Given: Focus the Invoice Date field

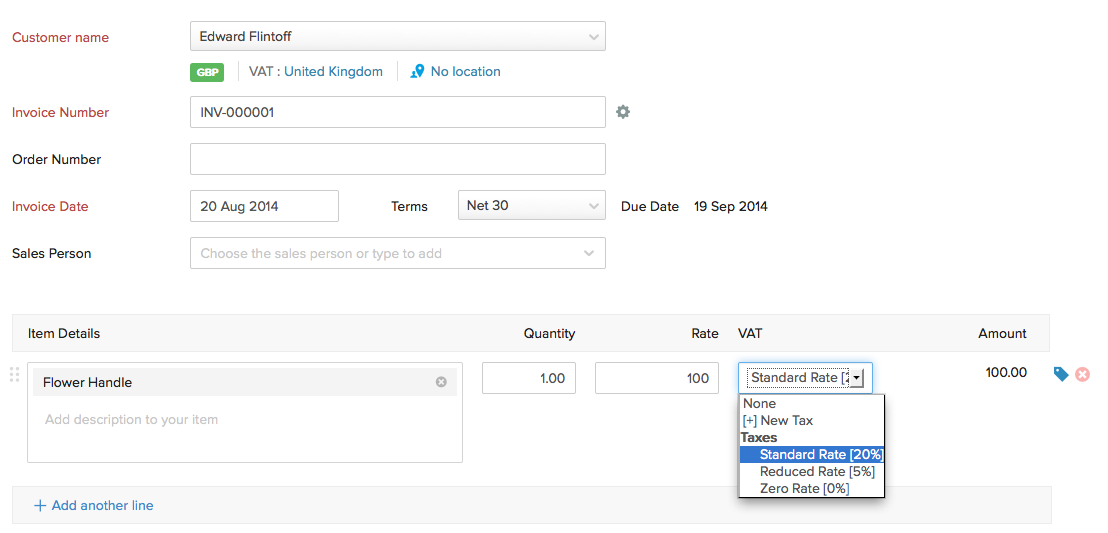Looking at the screenshot, I should click(264, 206).
